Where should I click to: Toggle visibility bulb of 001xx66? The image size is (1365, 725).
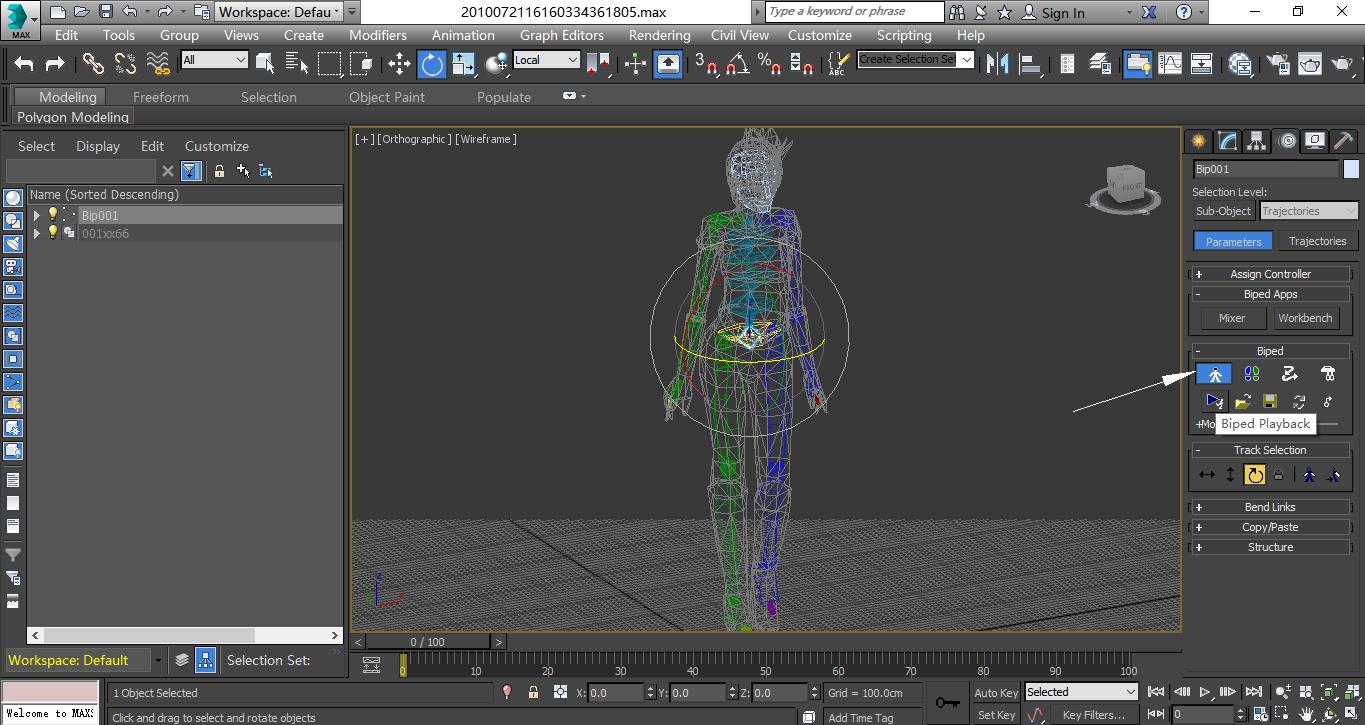(x=53, y=233)
